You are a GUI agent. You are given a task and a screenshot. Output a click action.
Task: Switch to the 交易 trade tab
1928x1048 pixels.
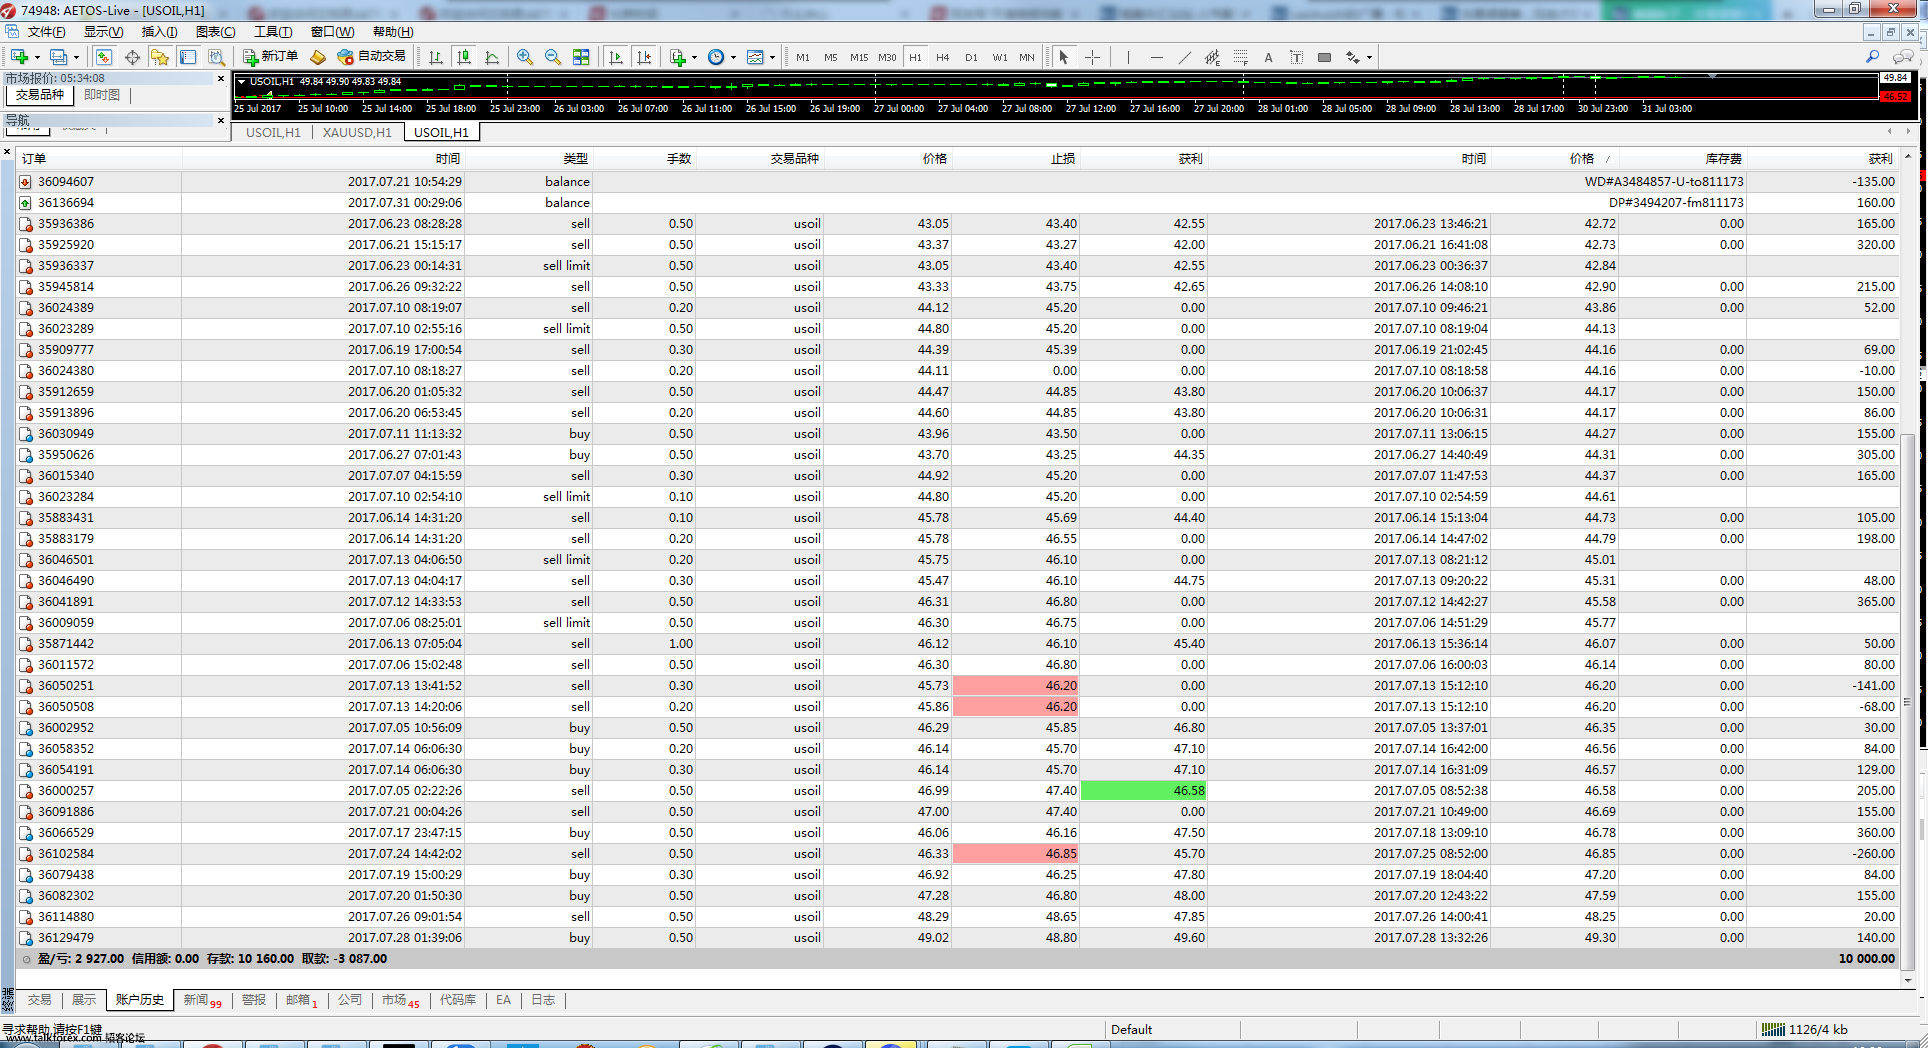pos(40,1000)
